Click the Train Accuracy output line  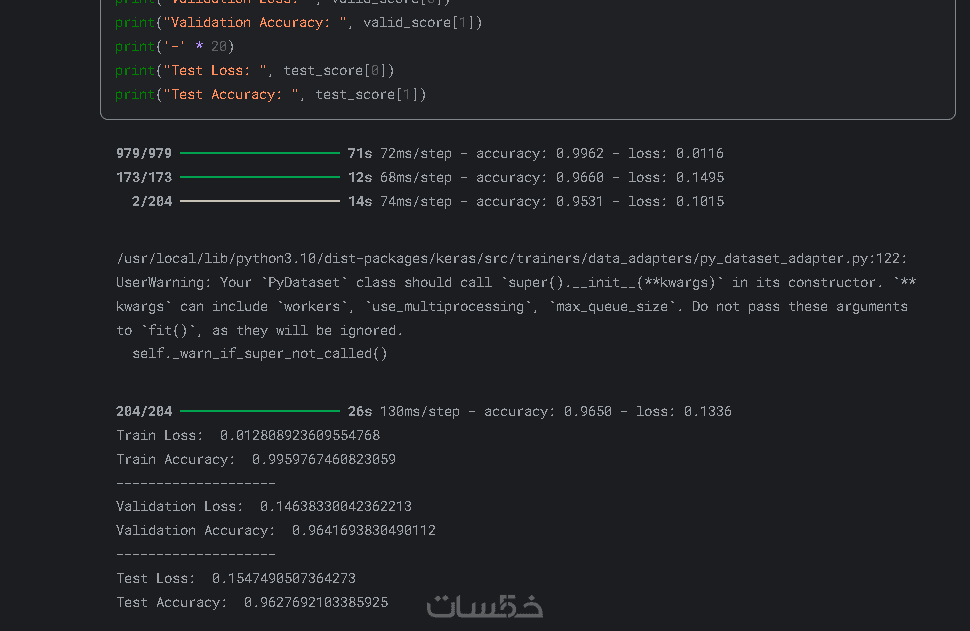[255, 459]
